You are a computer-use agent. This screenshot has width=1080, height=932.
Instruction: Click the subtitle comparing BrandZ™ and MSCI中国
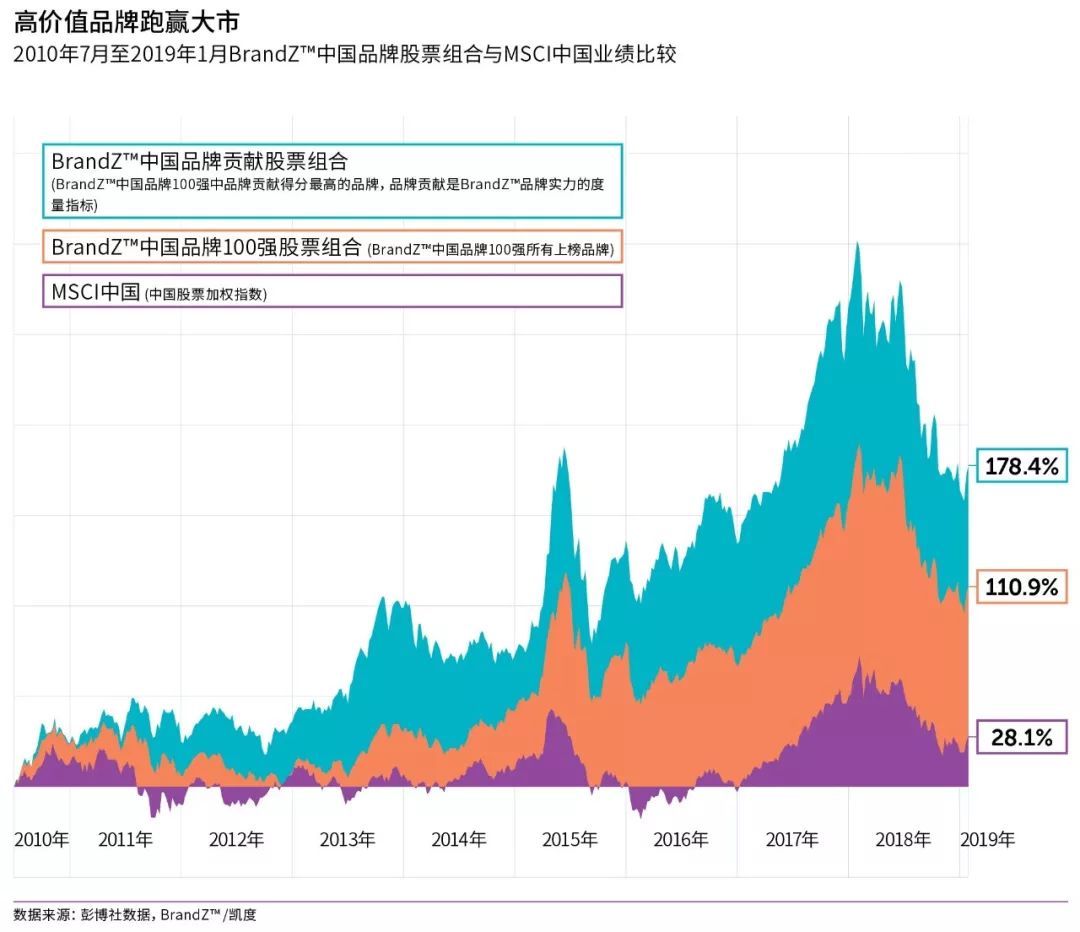coord(344,54)
